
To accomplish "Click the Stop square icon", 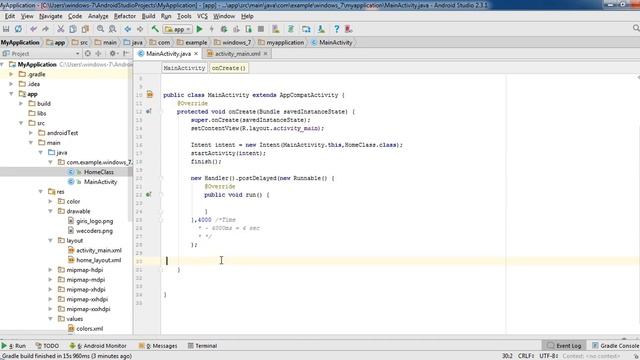I will pos(261,29).
